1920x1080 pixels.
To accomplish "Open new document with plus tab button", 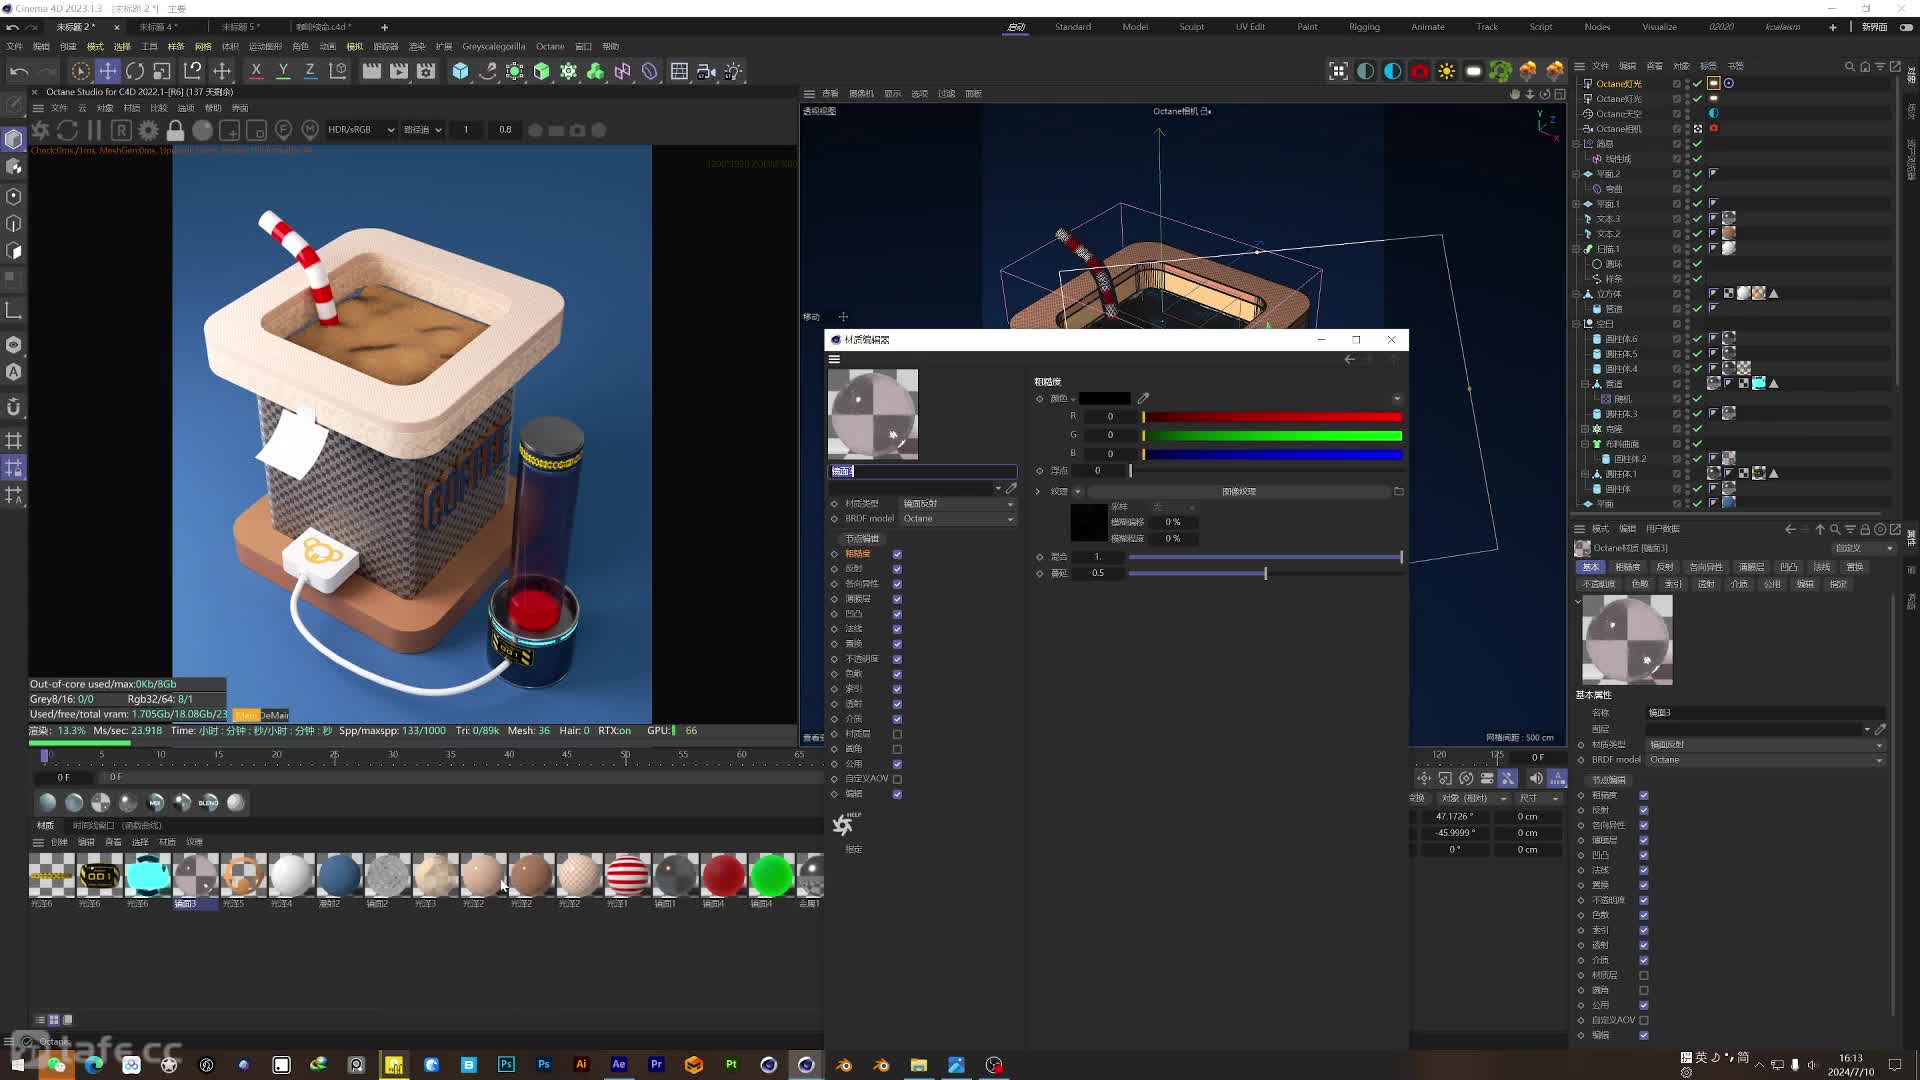I will 384,27.
